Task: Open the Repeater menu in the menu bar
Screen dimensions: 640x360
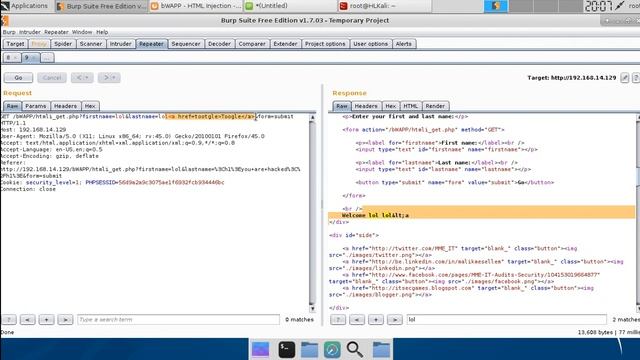Action: coord(56,32)
